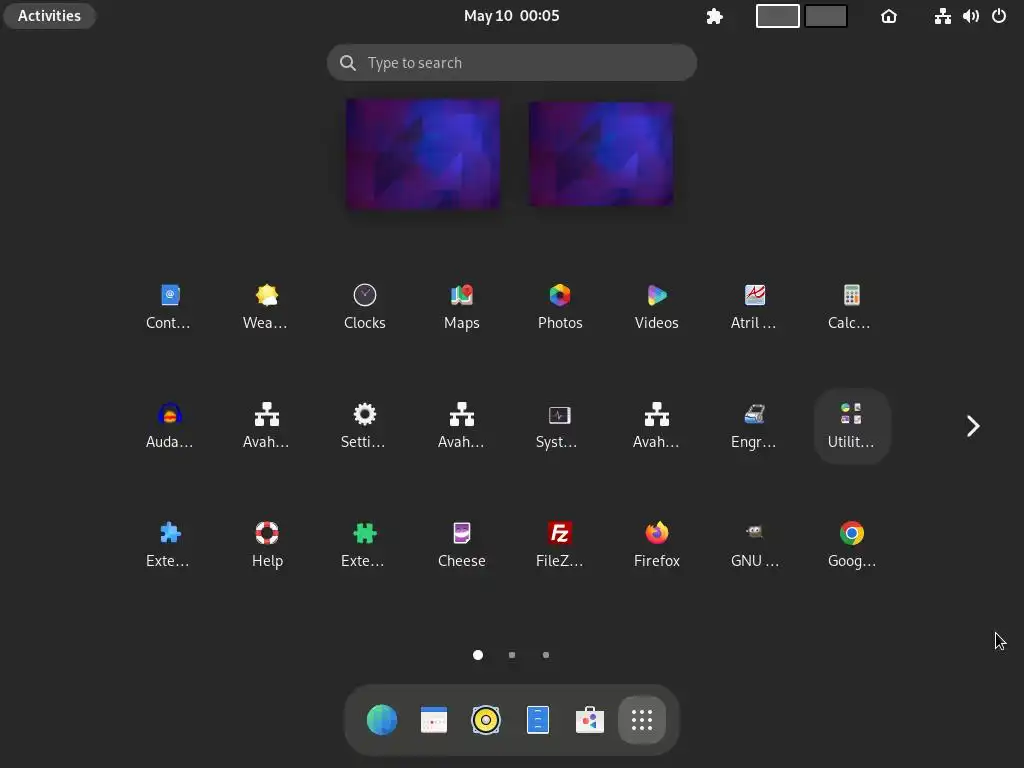The width and height of the screenshot is (1024, 768).
Task: Open the network status icon
Action: click(942, 16)
